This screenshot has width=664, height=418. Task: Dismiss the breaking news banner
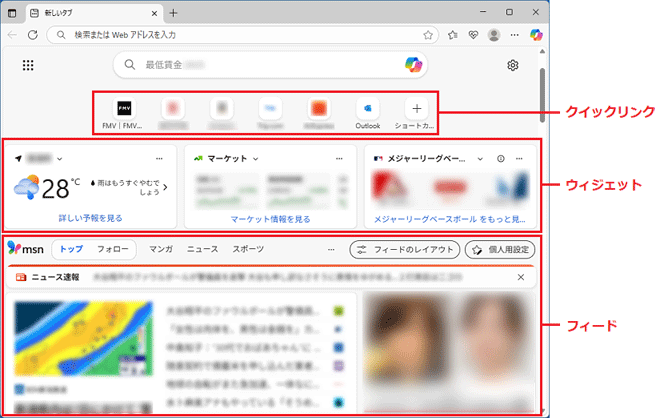(x=521, y=277)
